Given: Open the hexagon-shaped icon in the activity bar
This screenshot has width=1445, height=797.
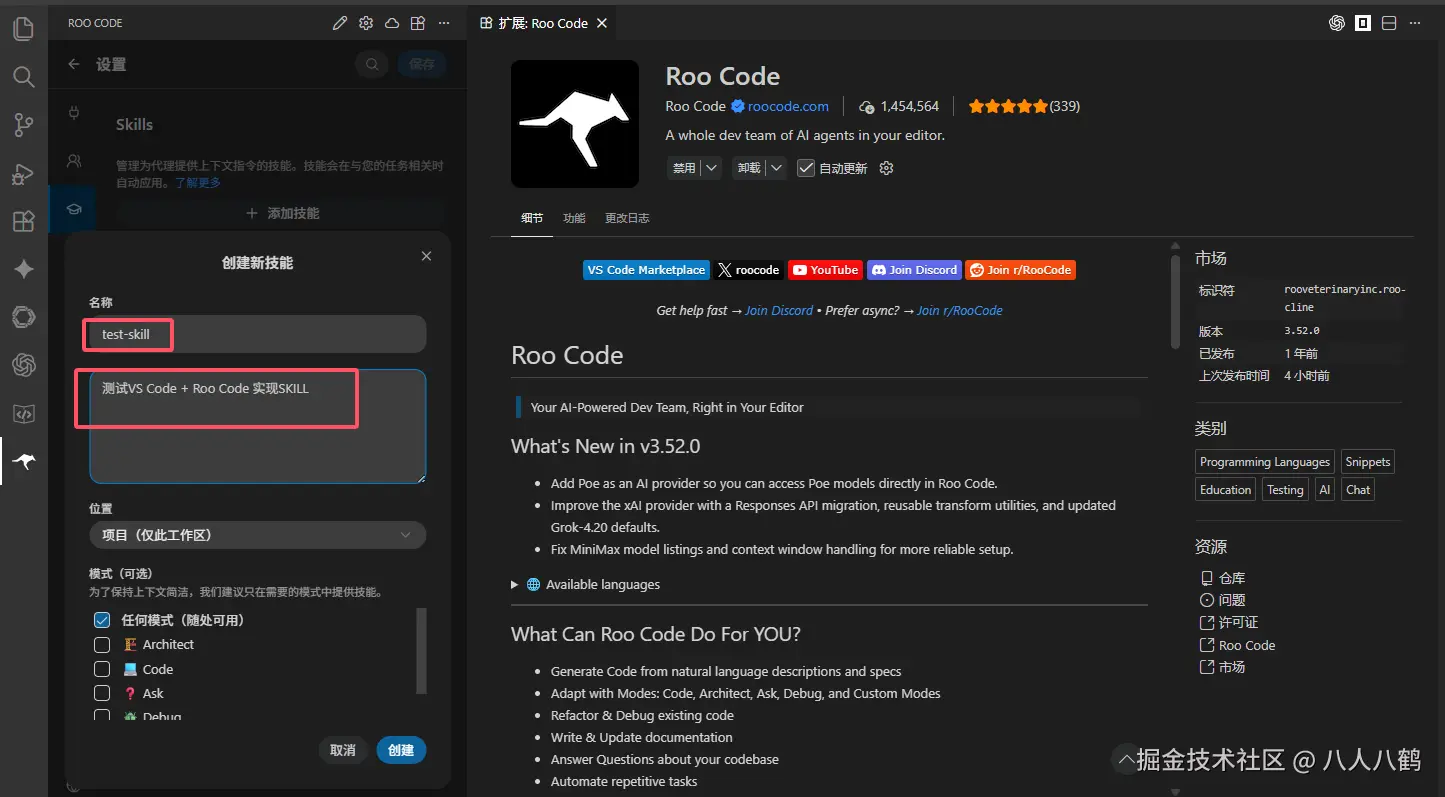Looking at the screenshot, I should point(23,317).
